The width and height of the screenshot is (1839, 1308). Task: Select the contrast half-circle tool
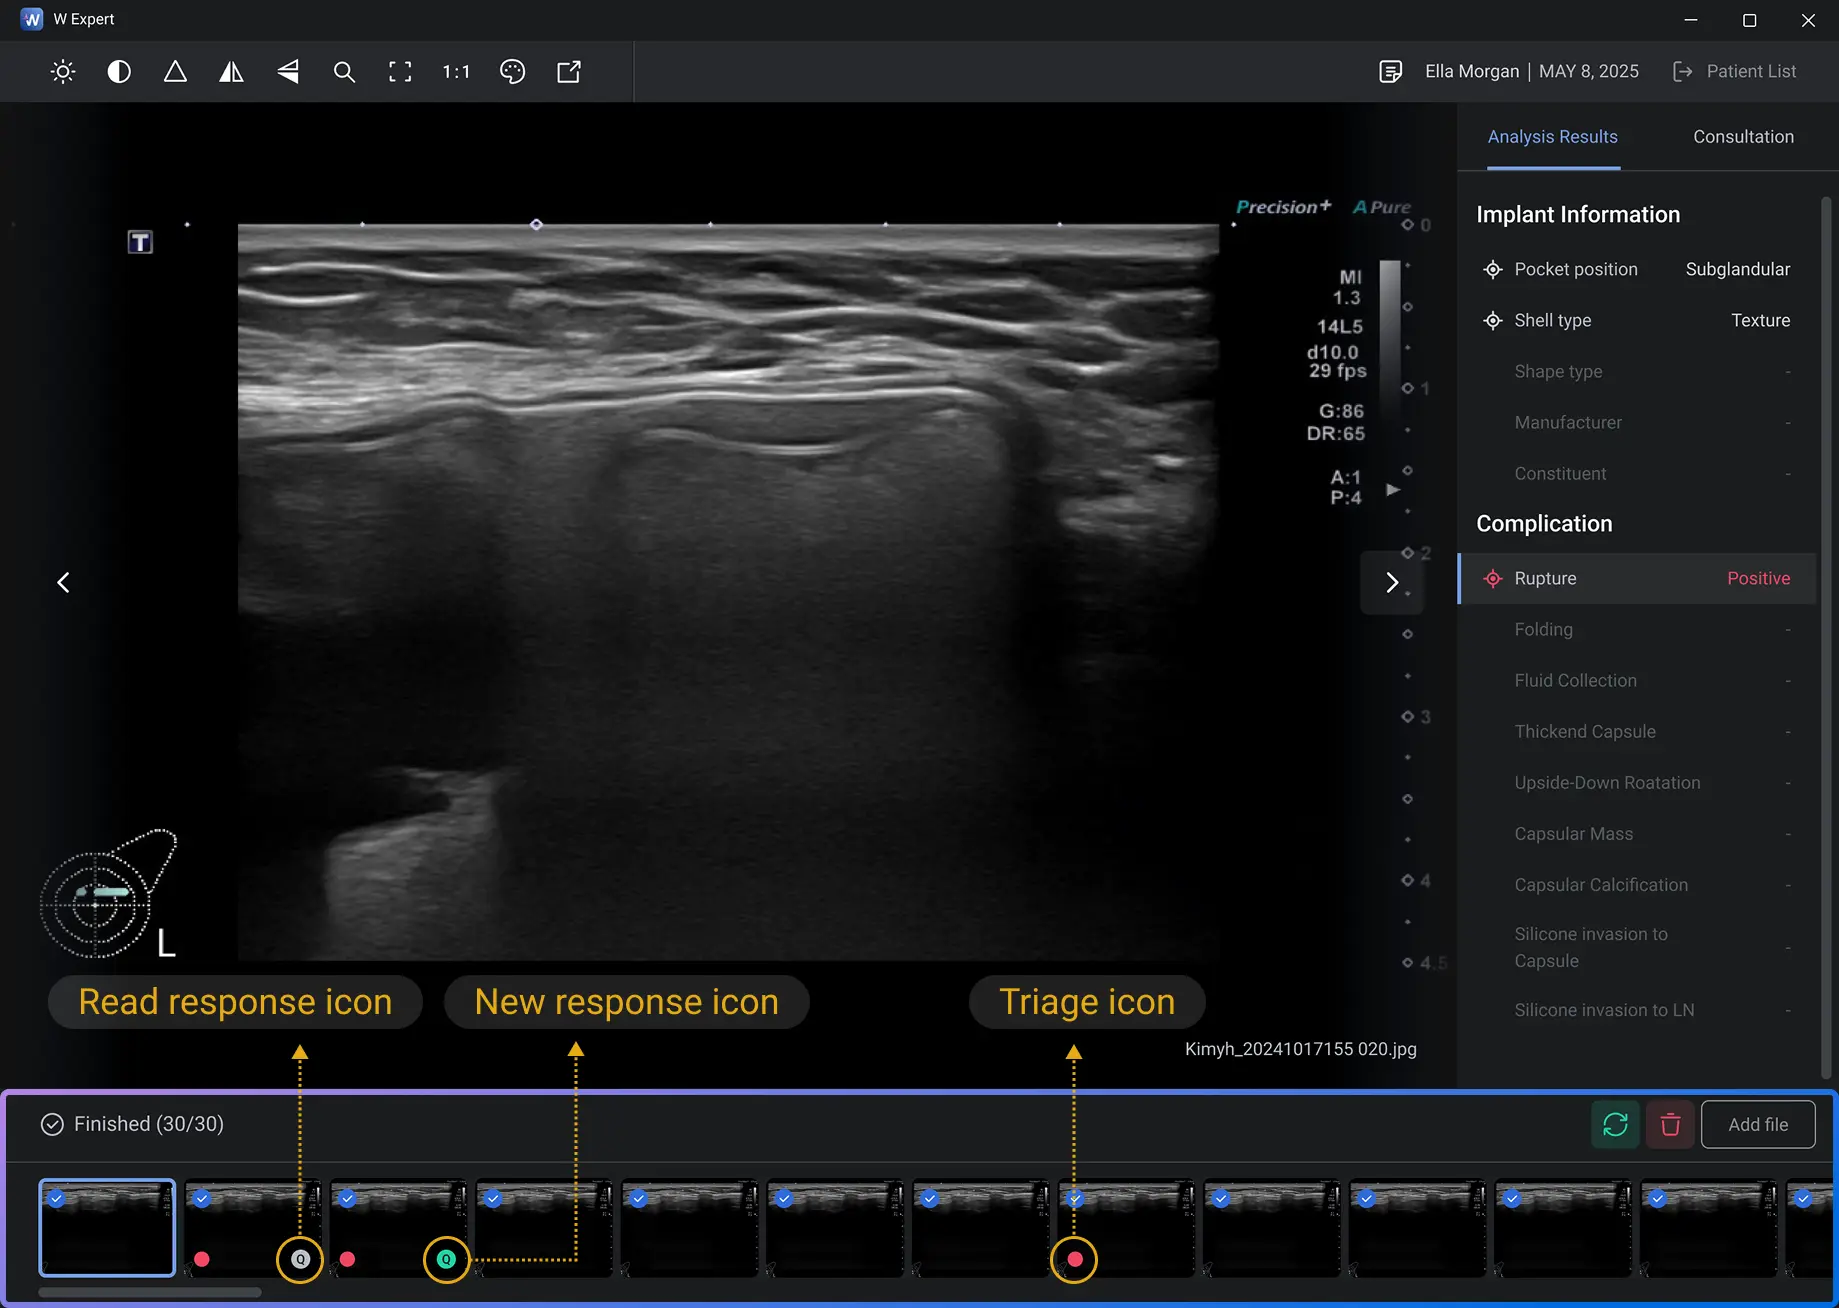[119, 71]
